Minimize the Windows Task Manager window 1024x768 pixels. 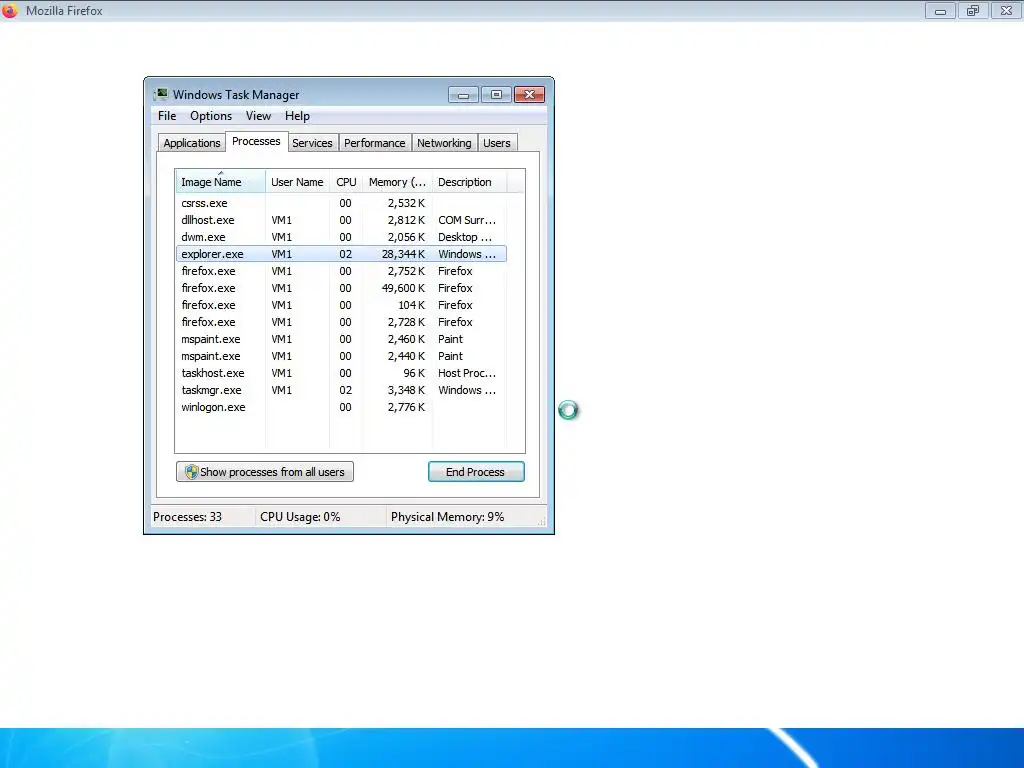point(464,95)
